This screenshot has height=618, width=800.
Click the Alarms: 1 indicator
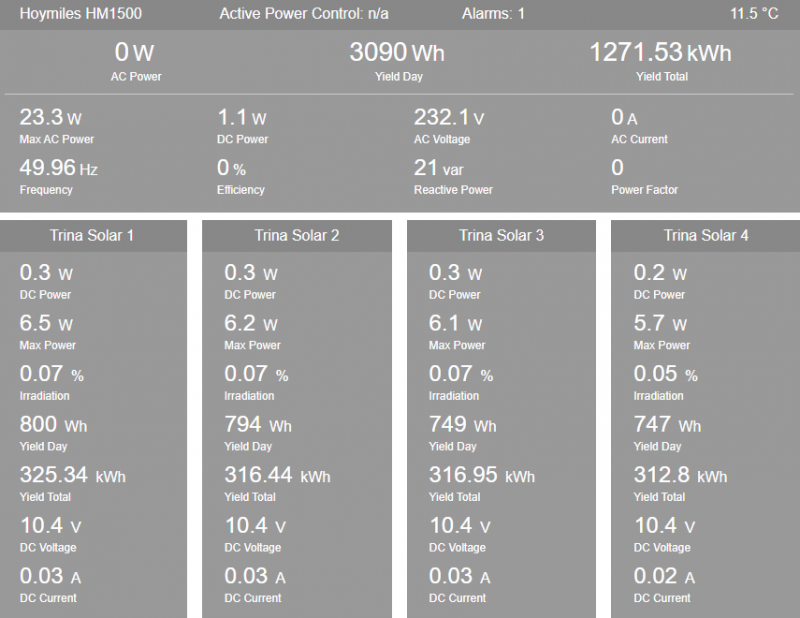coord(493,14)
